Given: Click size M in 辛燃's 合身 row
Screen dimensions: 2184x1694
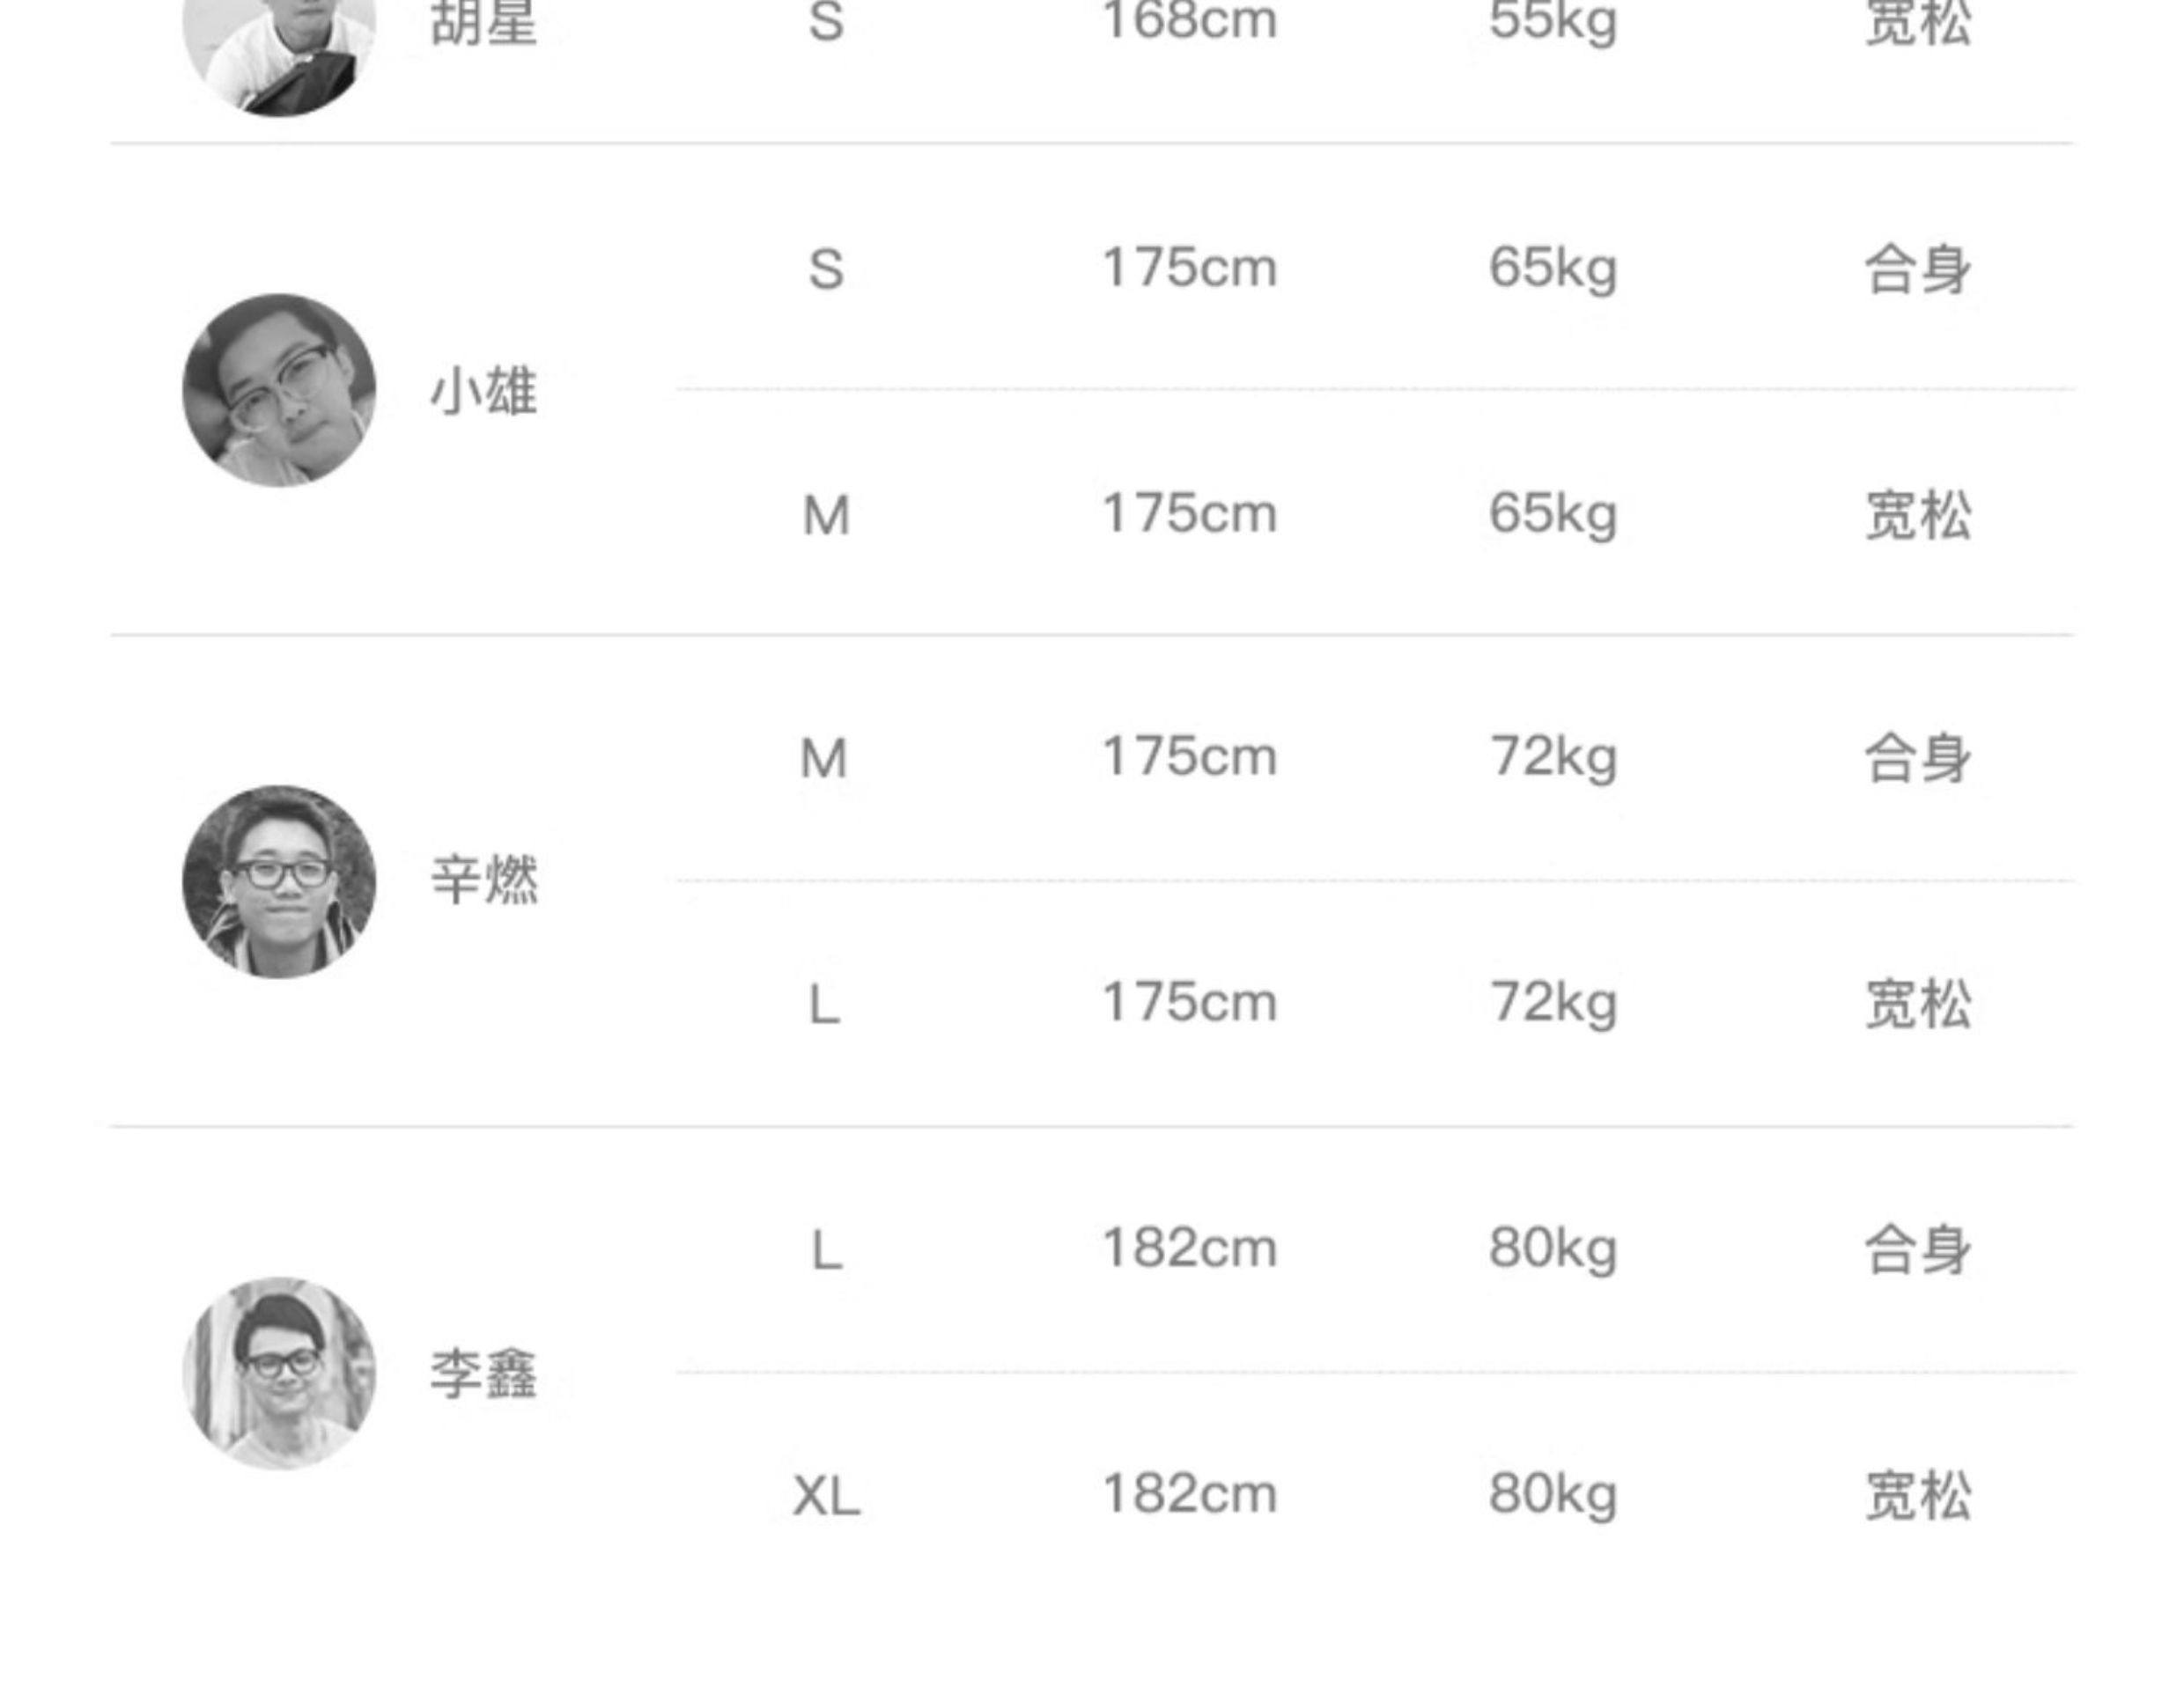Looking at the screenshot, I should pos(824,758).
